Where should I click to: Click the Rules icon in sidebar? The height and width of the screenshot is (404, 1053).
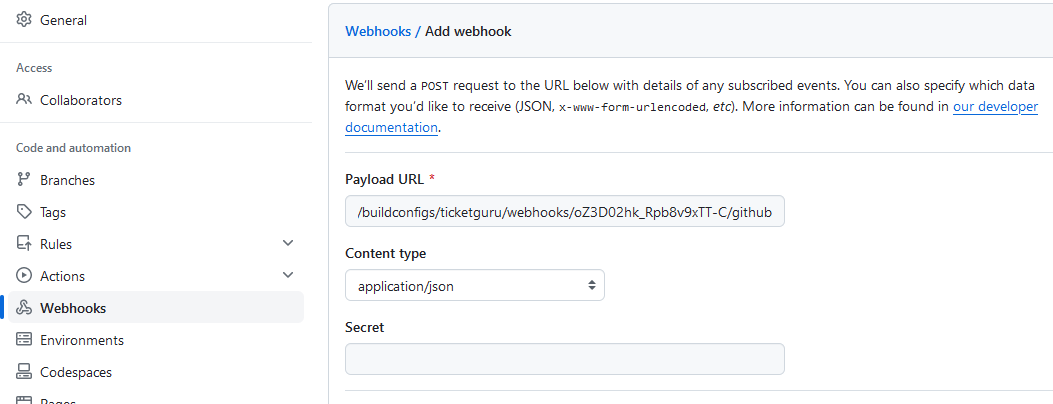[x=24, y=244]
